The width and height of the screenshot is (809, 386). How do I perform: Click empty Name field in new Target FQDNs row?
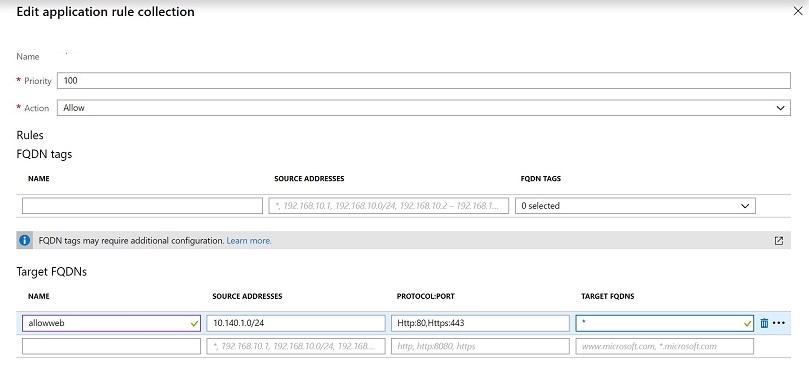coord(111,346)
